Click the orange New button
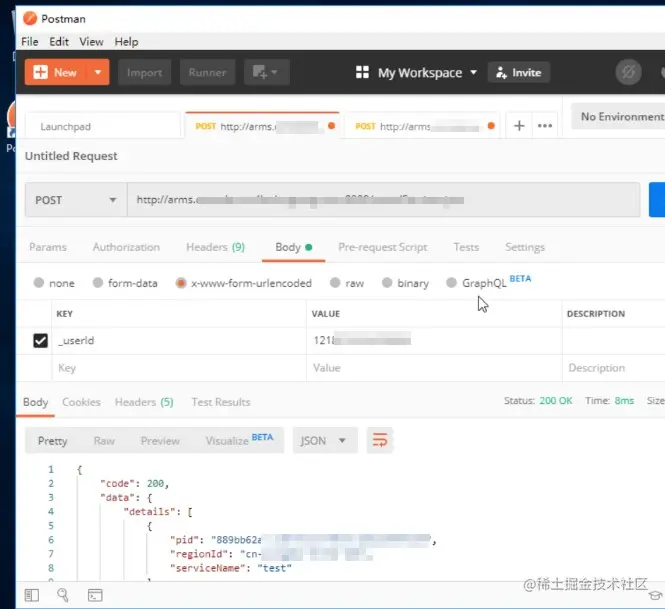 coord(56,72)
